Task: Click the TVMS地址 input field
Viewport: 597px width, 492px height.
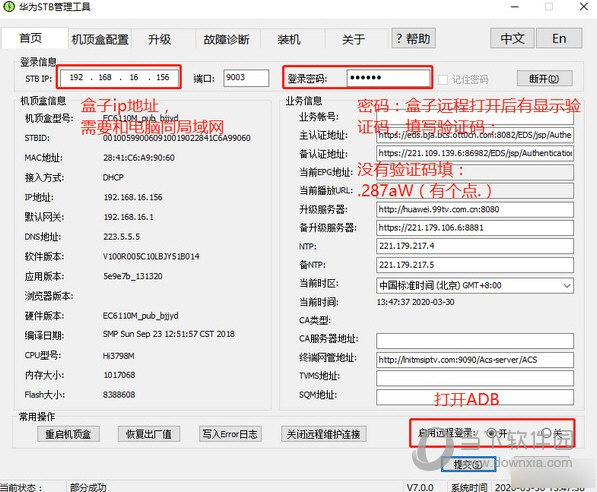Action: (x=475, y=378)
